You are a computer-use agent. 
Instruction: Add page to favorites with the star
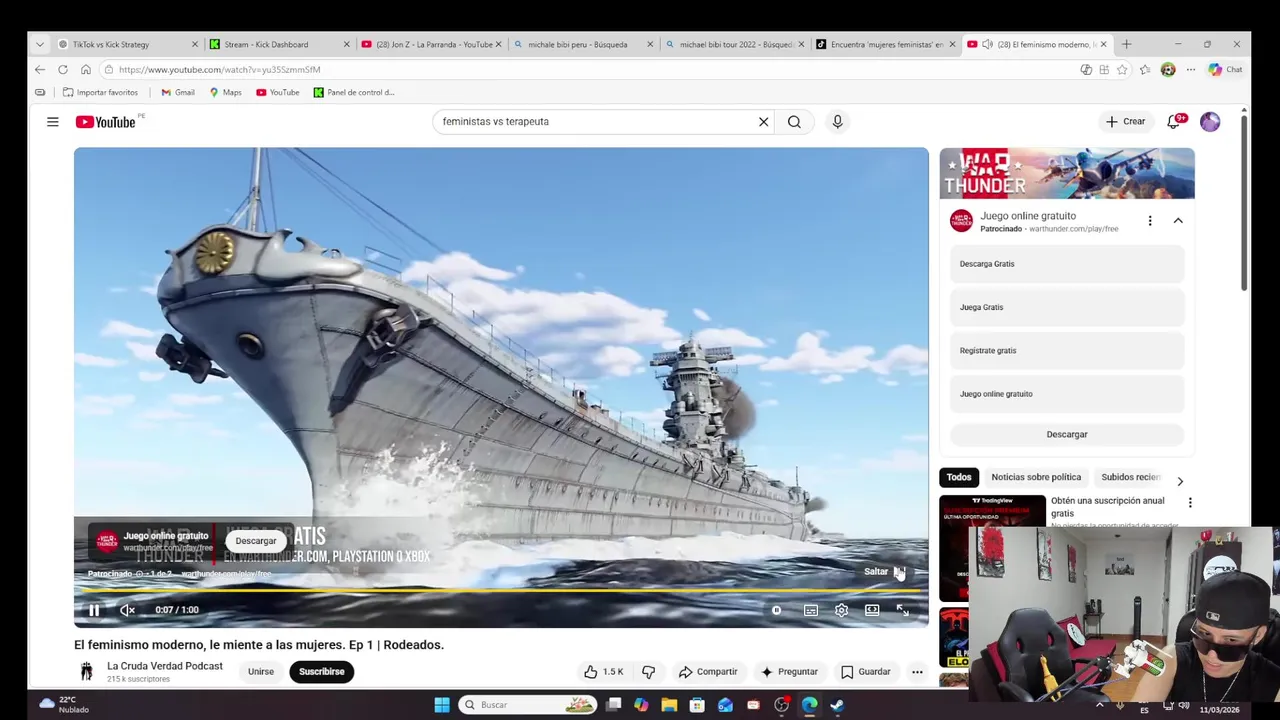[x=1122, y=70]
